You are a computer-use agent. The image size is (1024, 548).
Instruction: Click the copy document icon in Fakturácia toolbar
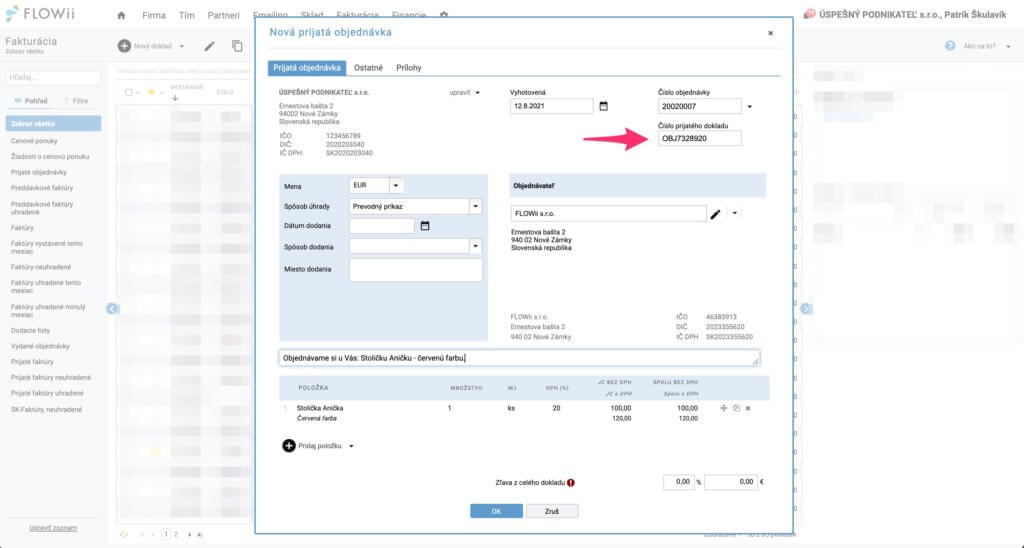237,46
